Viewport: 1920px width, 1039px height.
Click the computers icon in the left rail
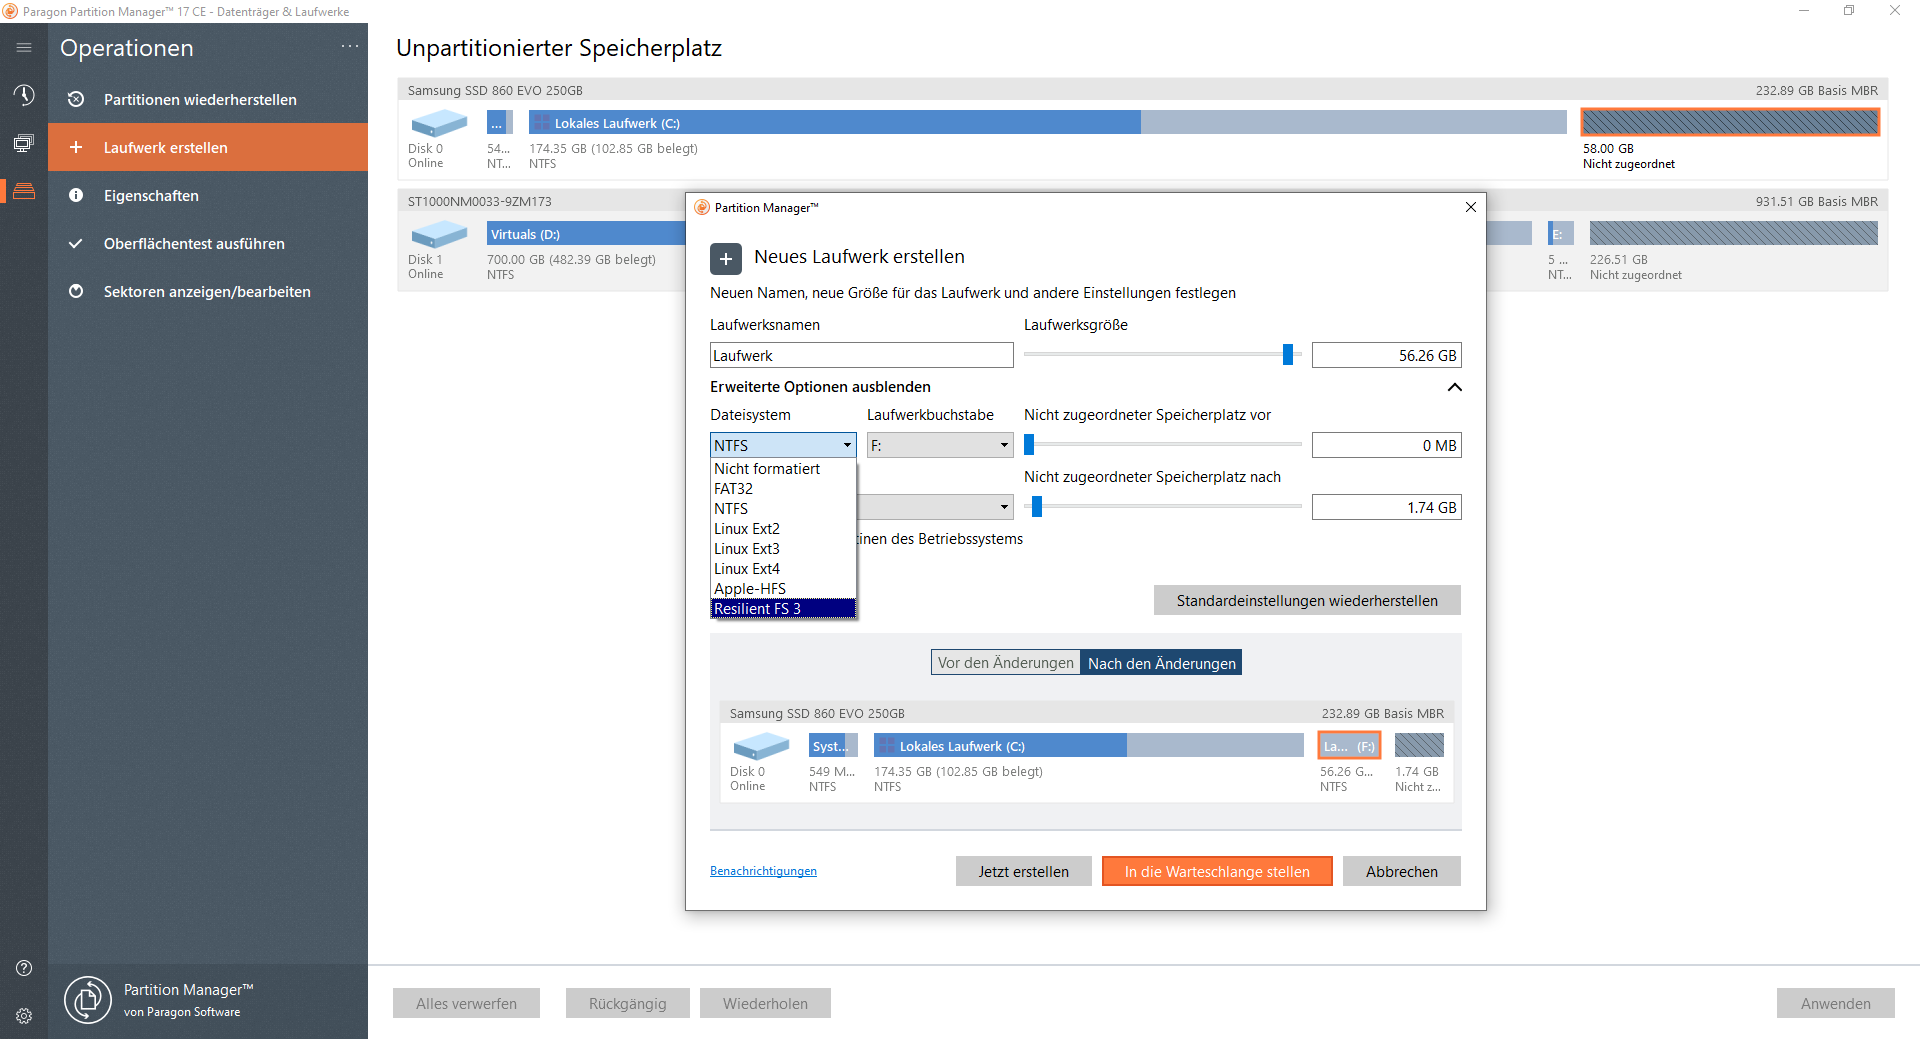click(23, 143)
